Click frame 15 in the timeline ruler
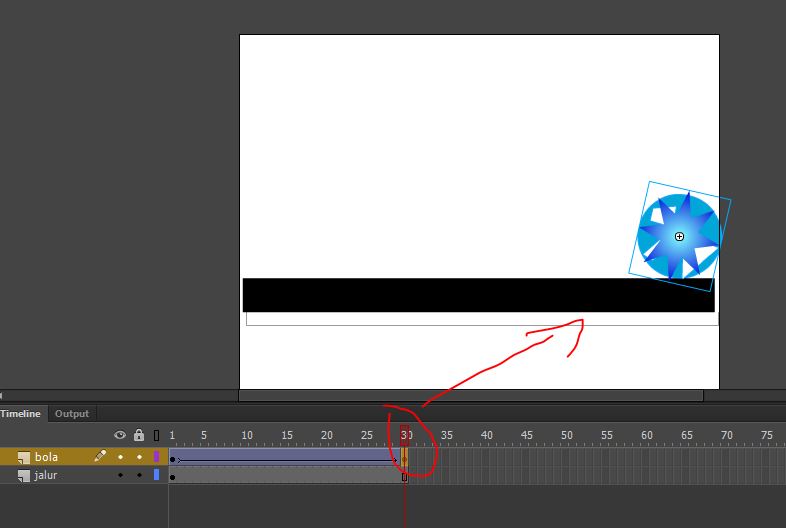 (x=287, y=435)
